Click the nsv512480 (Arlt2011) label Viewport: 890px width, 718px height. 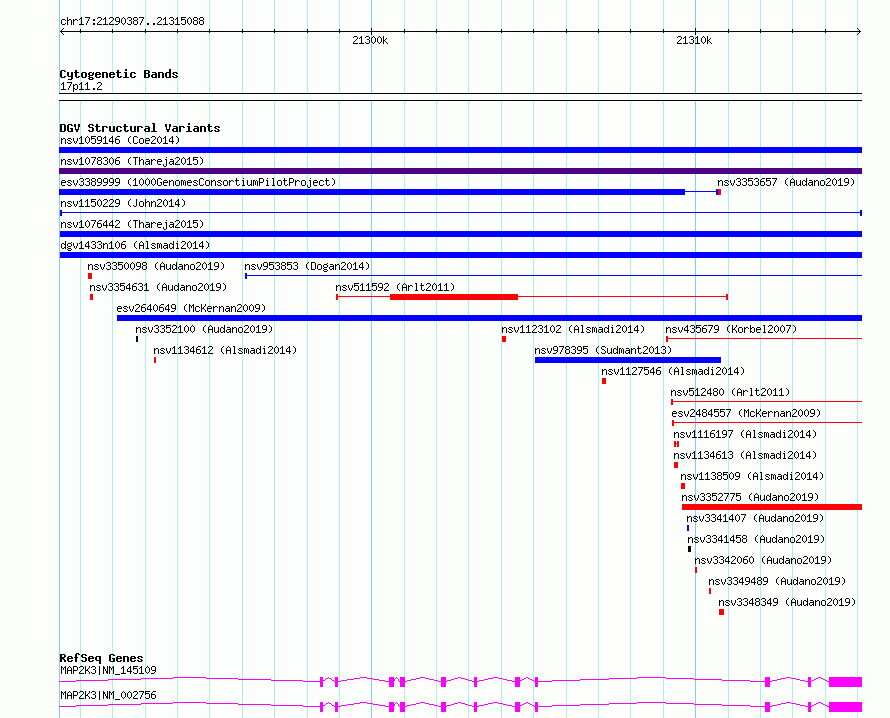pyautogui.click(x=730, y=392)
